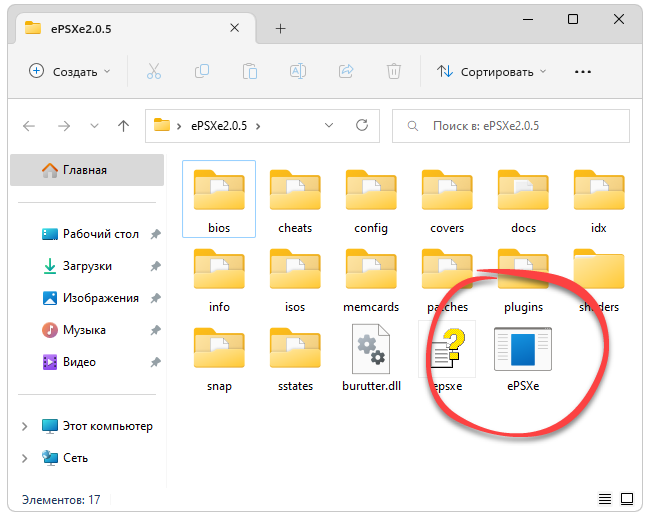The width and height of the screenshot is (647, 516).
Task: Select the shaders folder
Action: (x=599, y=279)
